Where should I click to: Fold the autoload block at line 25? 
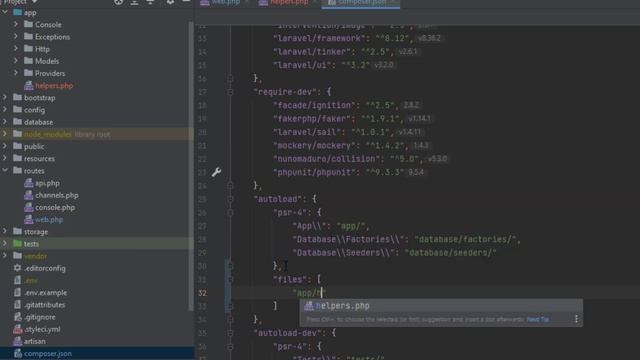click(x=230, y=199)
